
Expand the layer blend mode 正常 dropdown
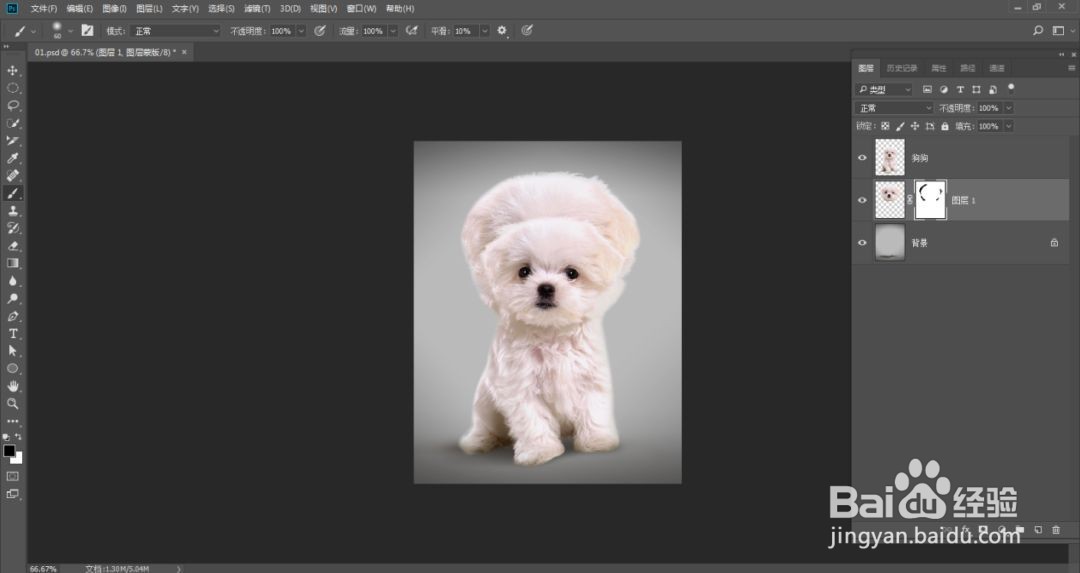pos(894,108)
